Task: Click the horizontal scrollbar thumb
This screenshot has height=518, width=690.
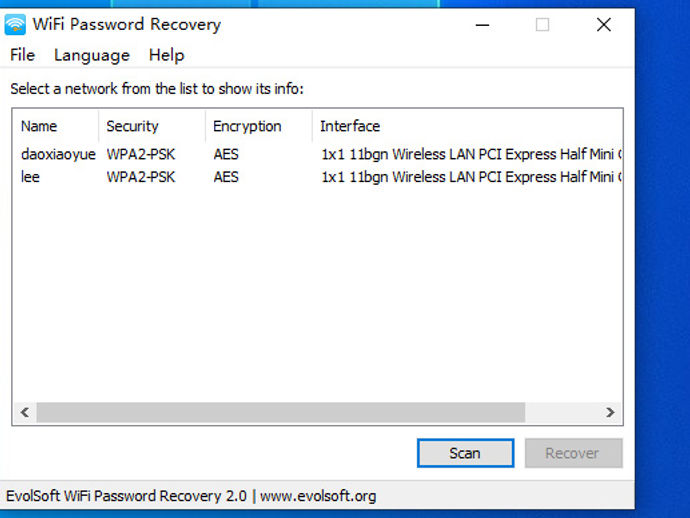Action: 281,412
